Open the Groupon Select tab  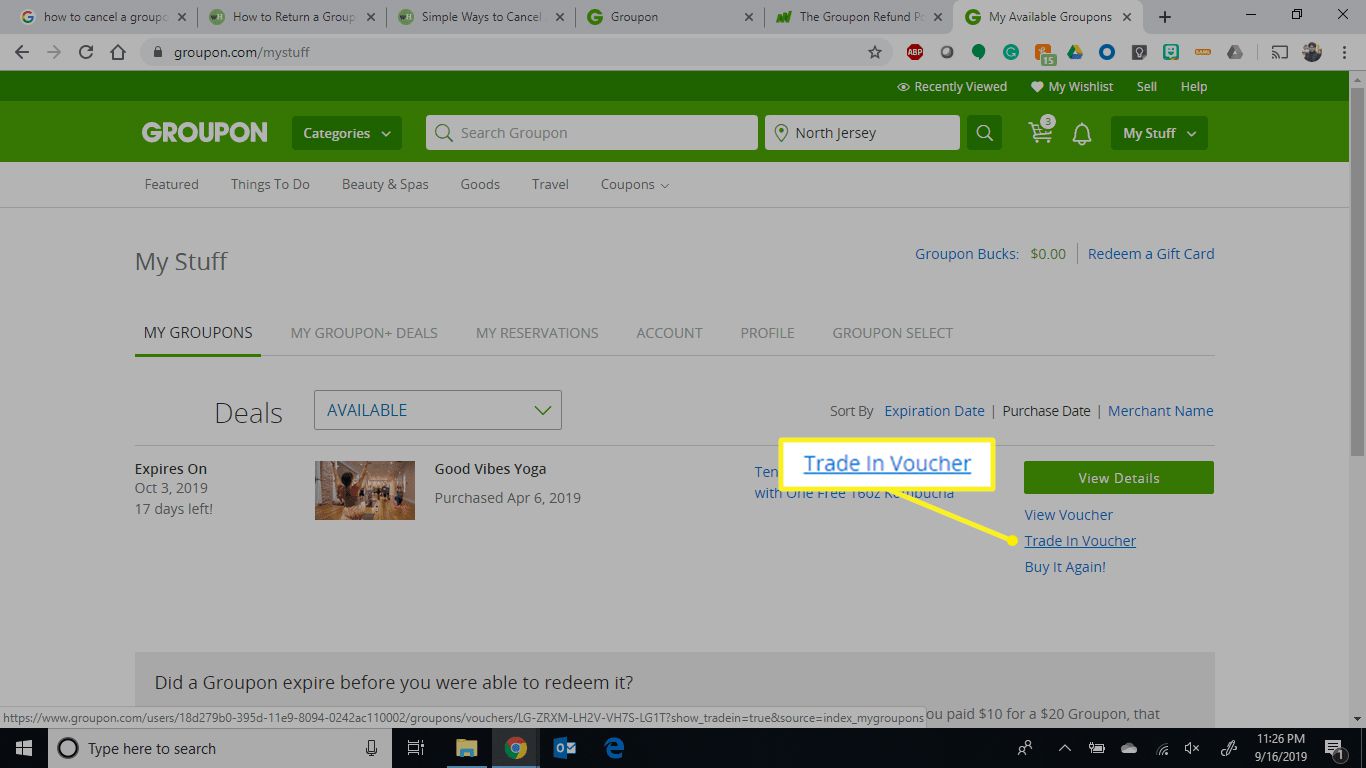[x=892, y=333]
